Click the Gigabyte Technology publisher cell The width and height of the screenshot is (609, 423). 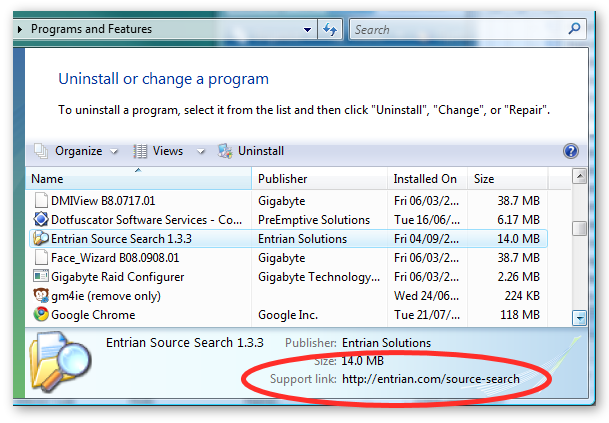(319, 277)
